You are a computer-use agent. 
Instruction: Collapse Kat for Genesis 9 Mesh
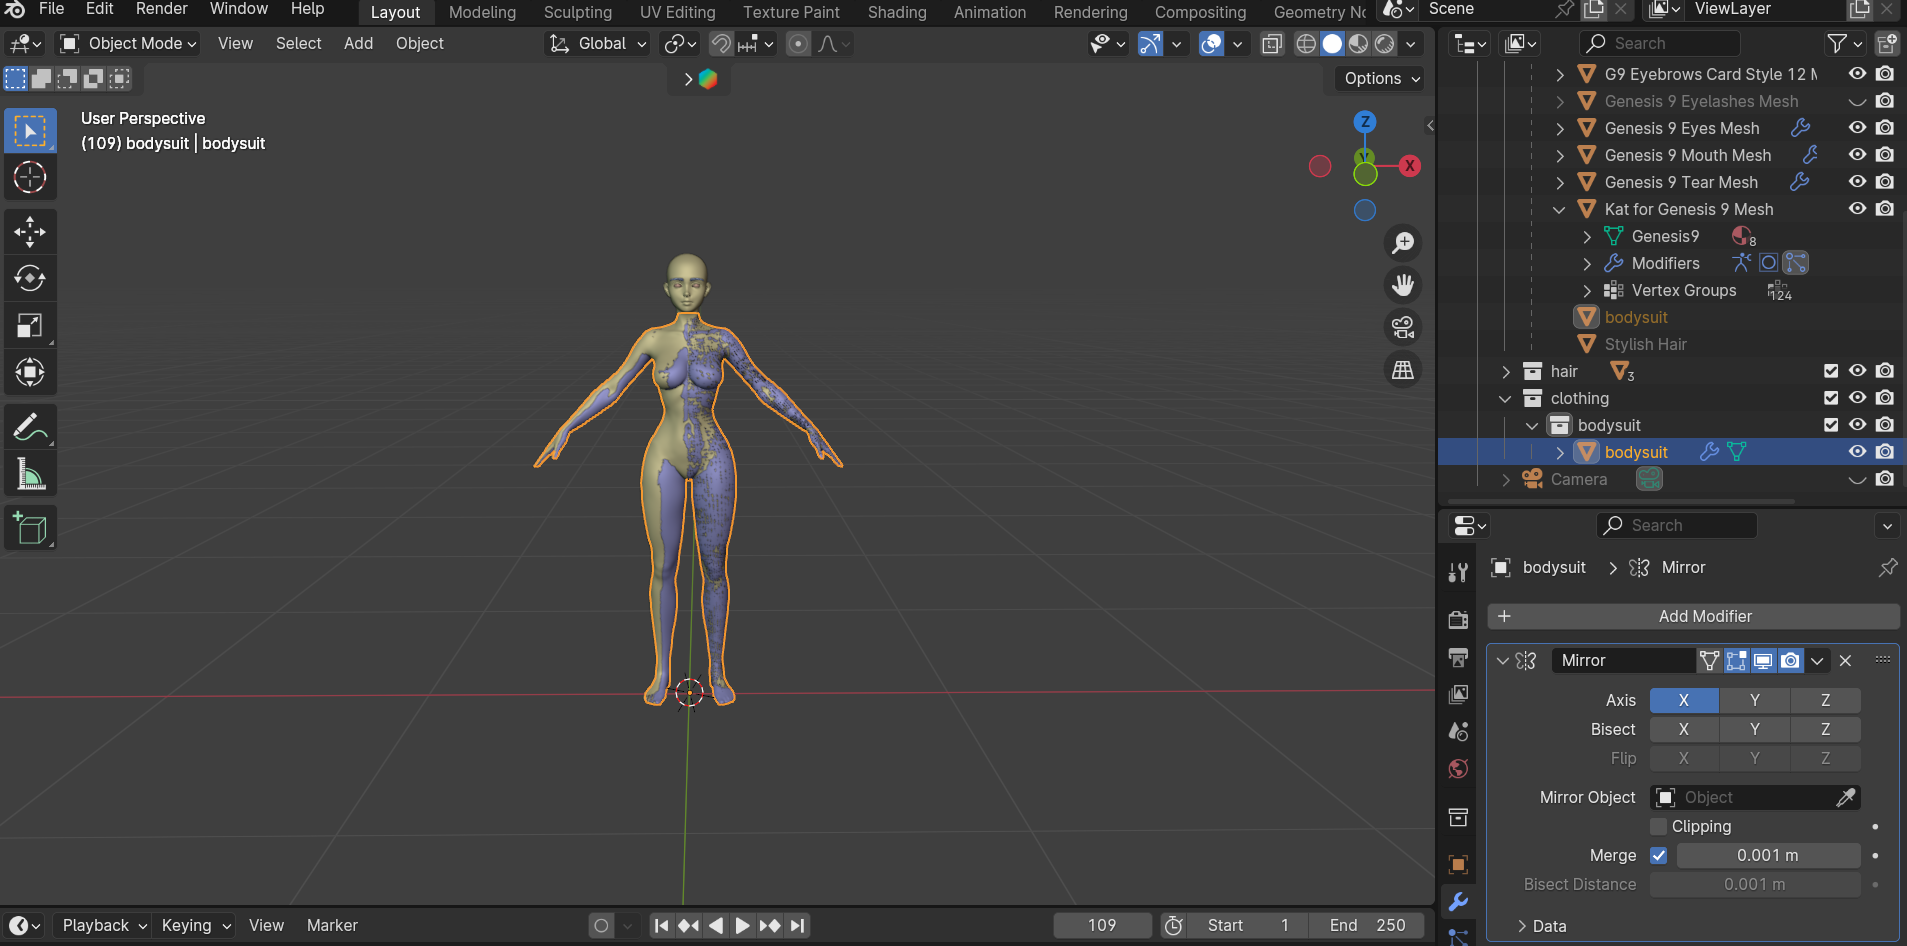coord(1559,209)
